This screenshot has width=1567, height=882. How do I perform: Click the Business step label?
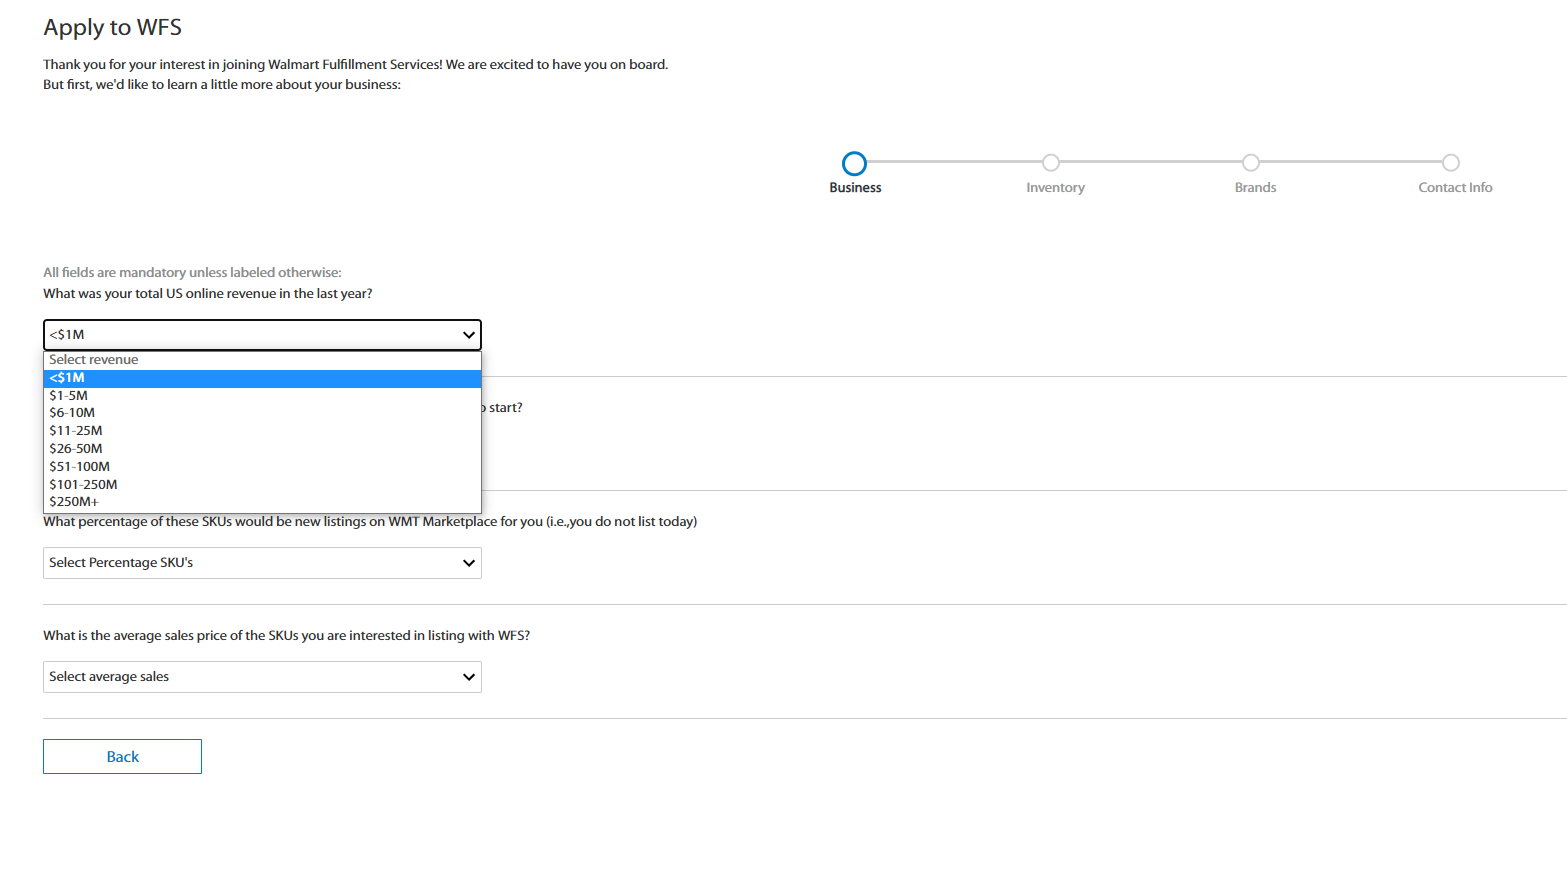tap(855, 188)
